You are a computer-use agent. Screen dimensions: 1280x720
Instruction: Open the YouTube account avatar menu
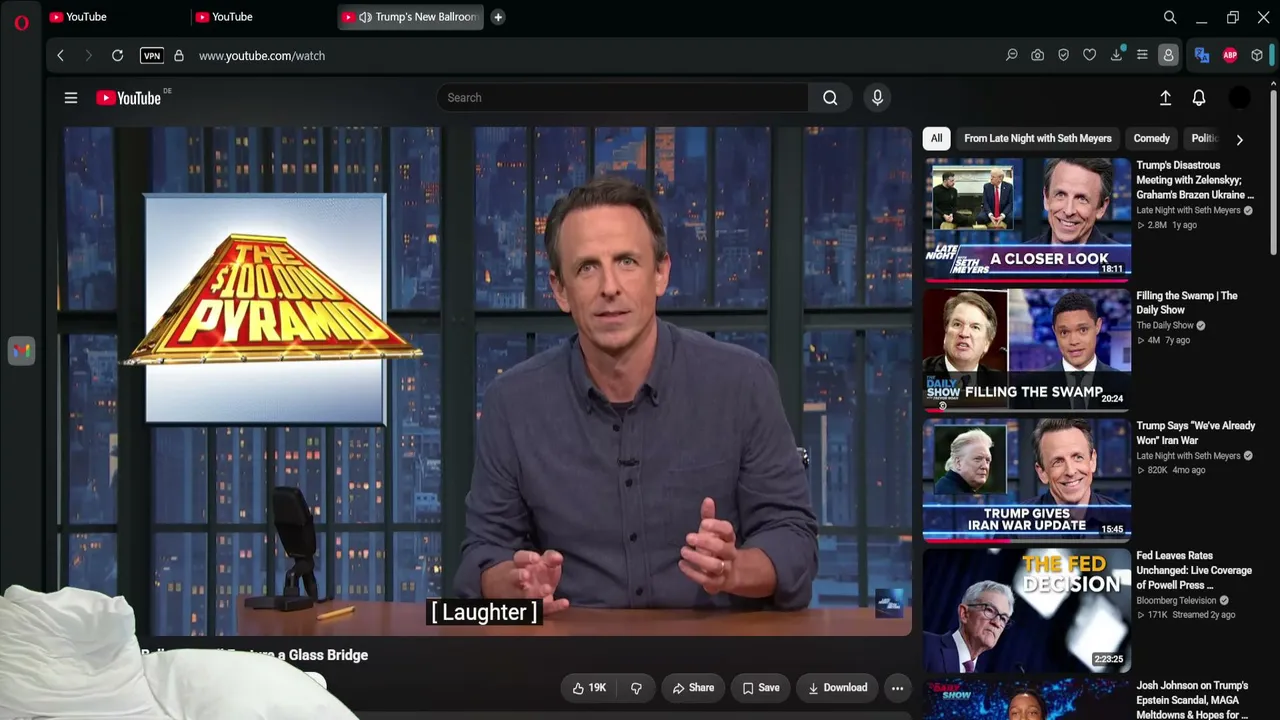coord(1239,98)
